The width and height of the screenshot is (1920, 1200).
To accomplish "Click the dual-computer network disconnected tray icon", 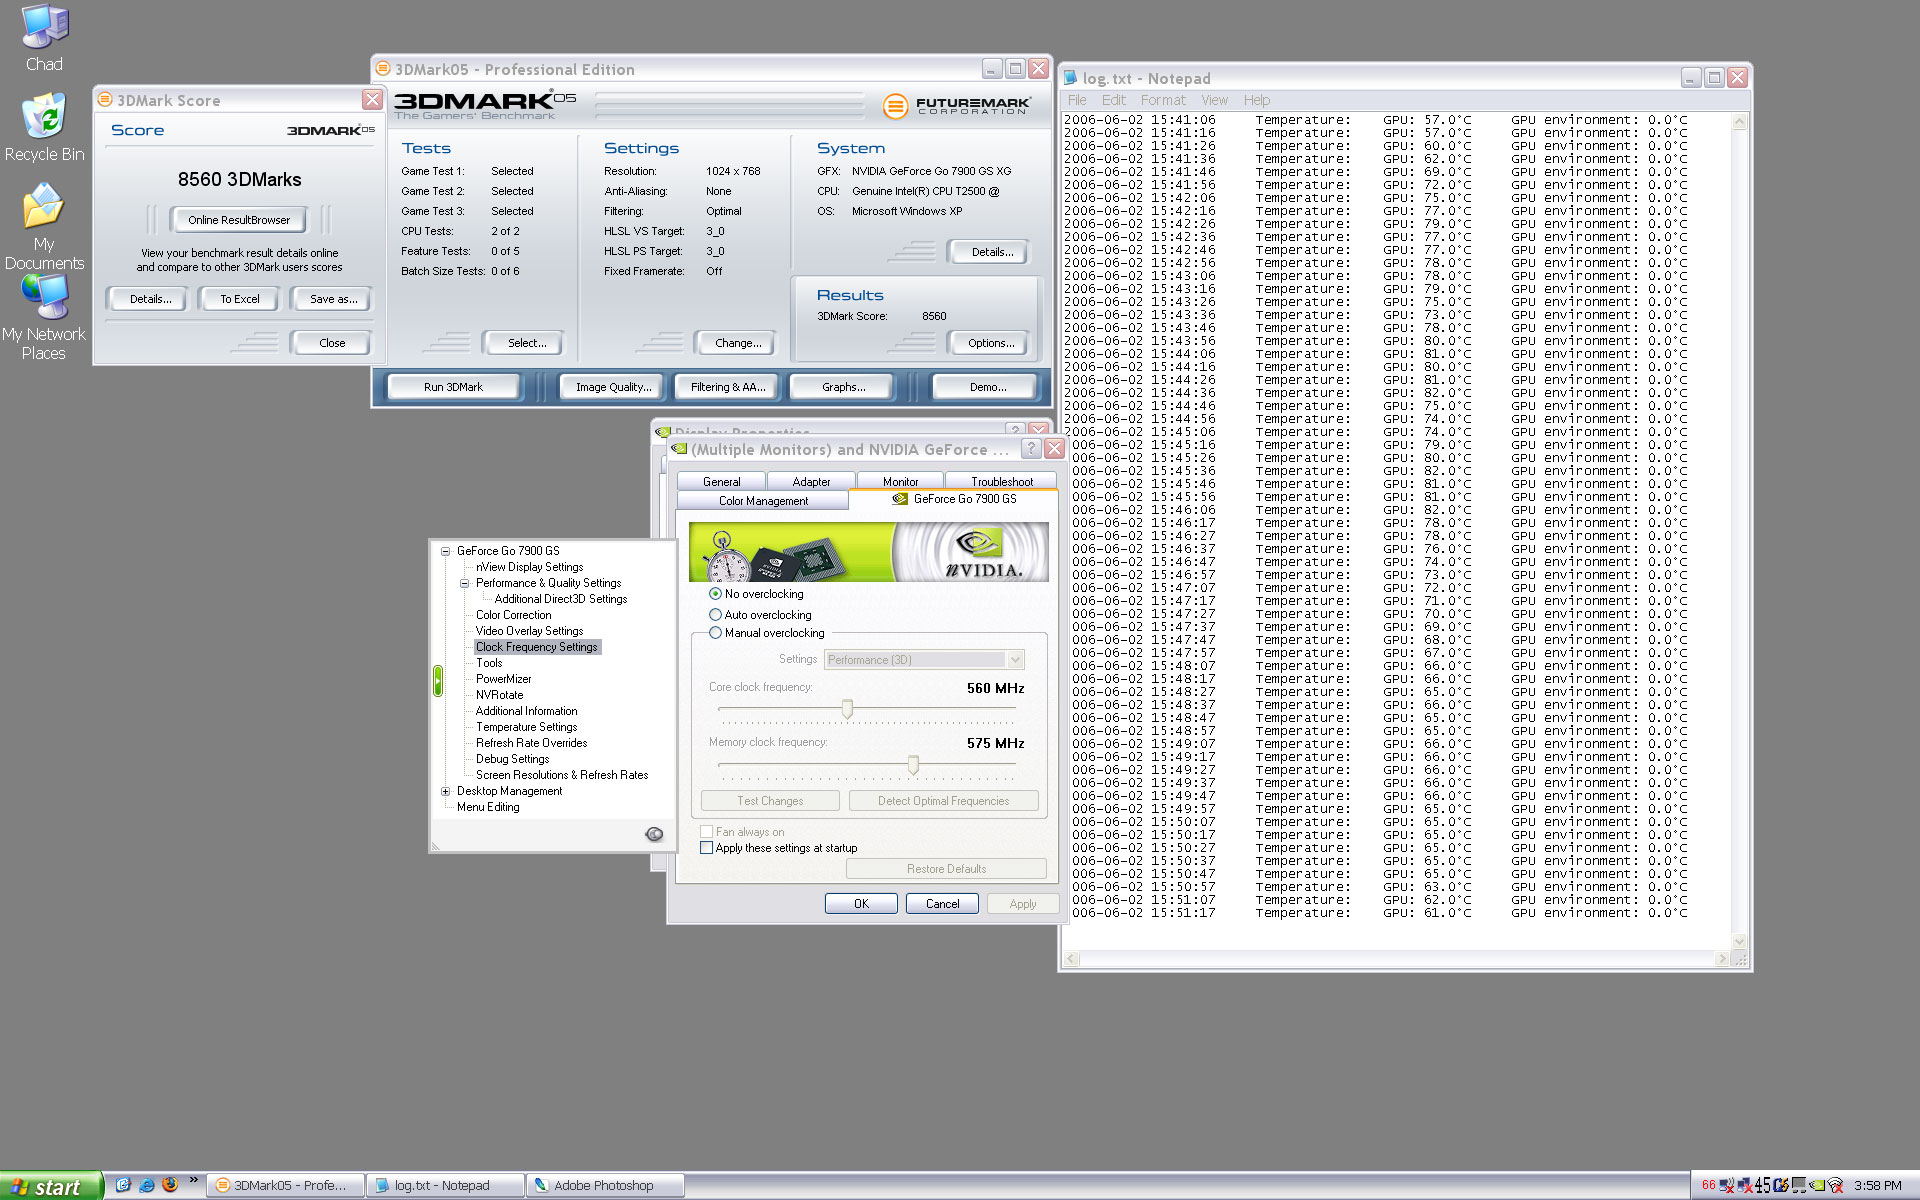I will click(x=1744, y=1185).
